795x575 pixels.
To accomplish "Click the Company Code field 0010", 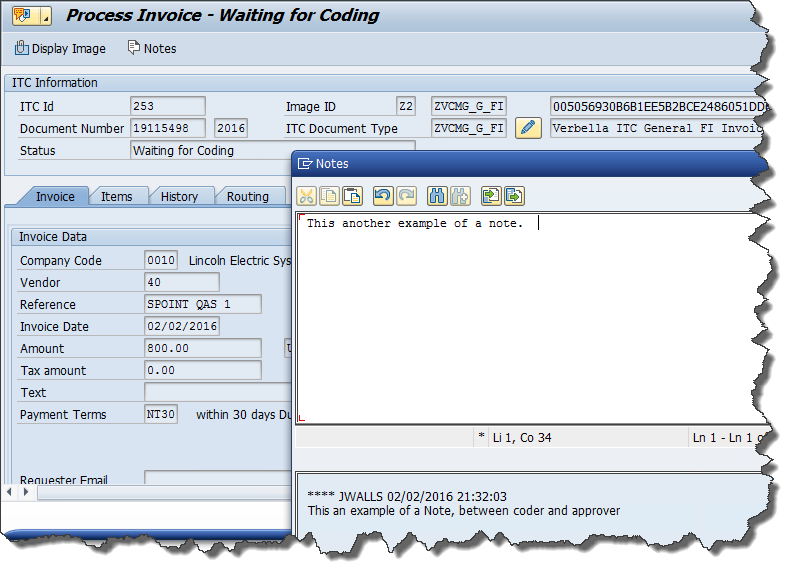I will point(161,260).
